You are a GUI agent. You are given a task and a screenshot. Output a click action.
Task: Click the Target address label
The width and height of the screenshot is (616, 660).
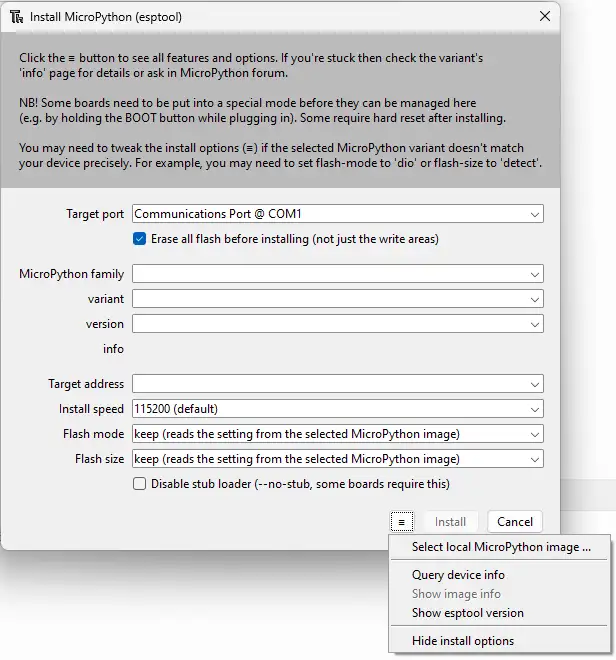point(85,384)
